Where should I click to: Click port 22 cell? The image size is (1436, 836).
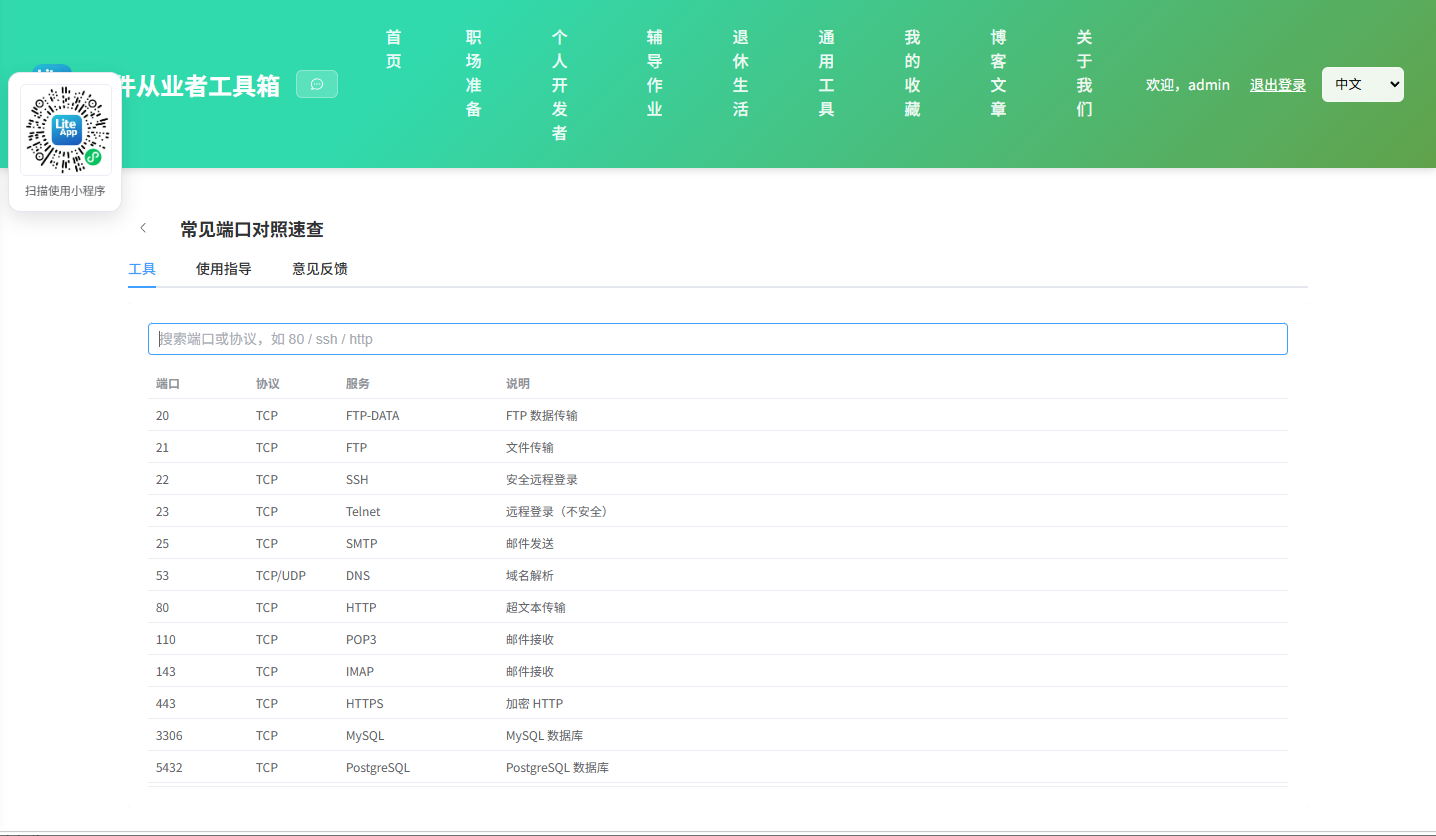pos(163,480)
